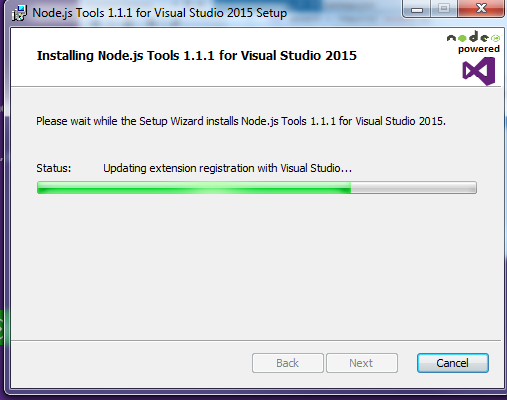507x400 pixels.
Task: Click the Node.js logo in header
Action: (473, 37)
